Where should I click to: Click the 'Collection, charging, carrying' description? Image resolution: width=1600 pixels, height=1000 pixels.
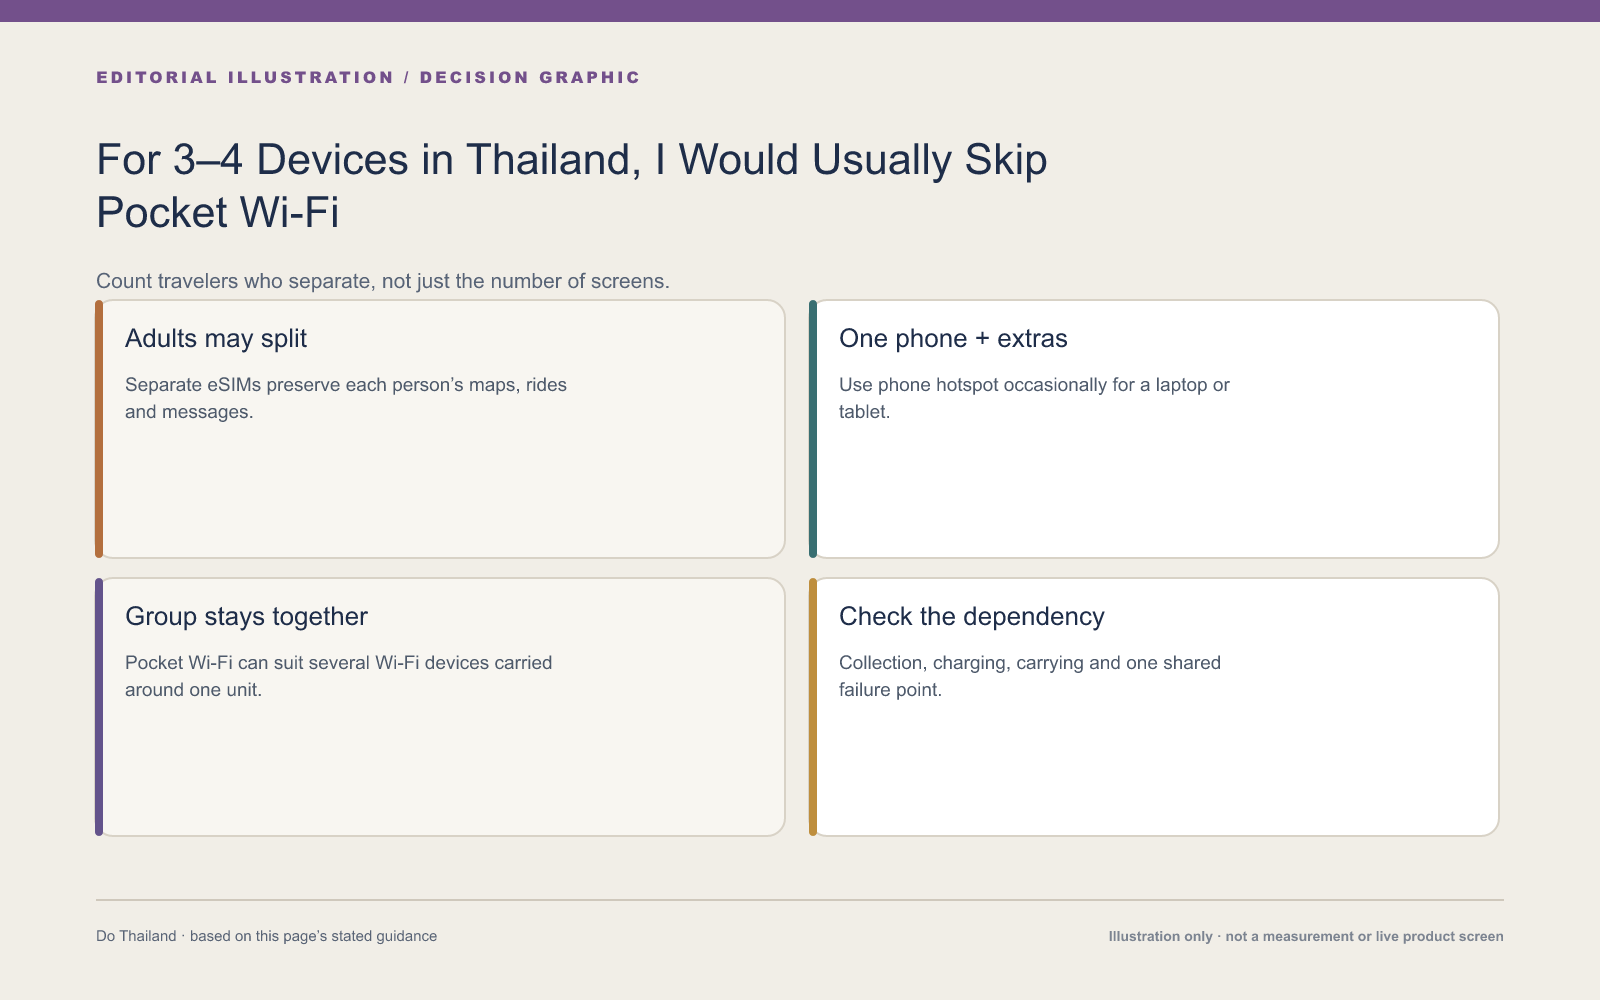[x=1030, y=676]
